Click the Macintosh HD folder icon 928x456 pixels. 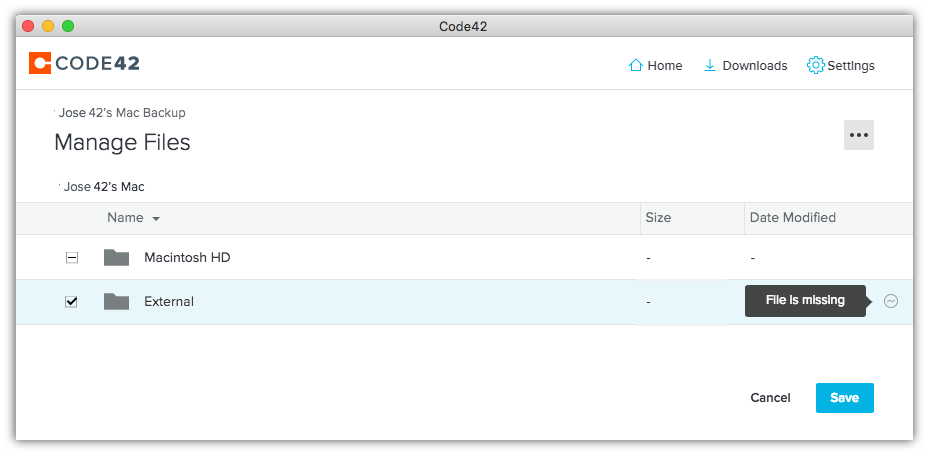coord(117,258)
